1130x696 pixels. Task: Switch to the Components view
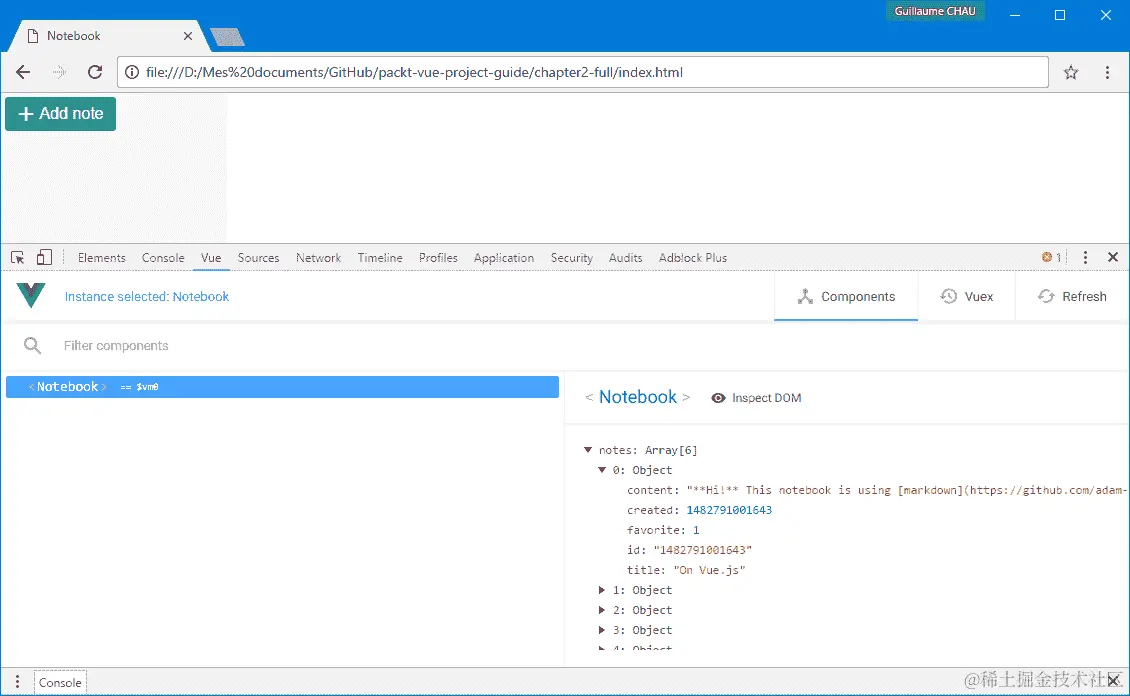pos(846,297)
